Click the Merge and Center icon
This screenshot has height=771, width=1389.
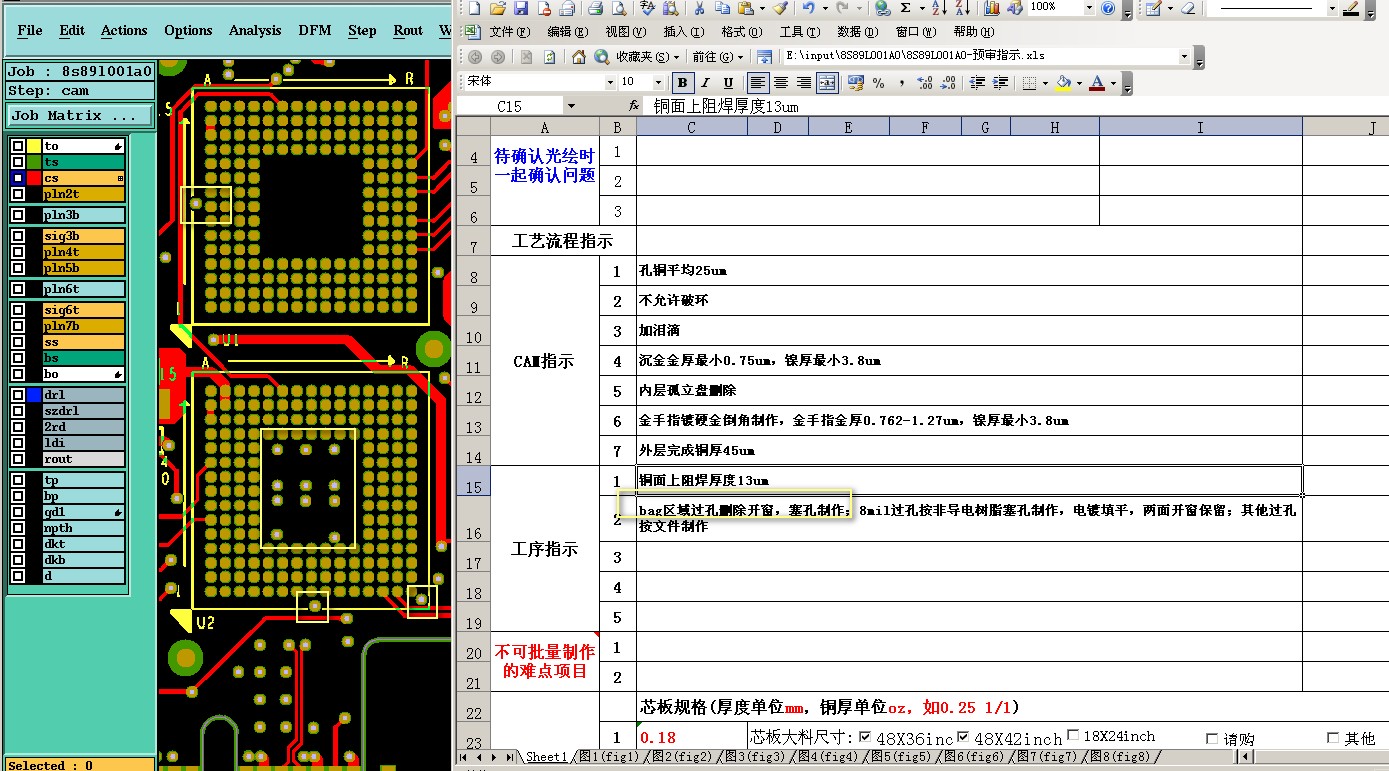click(x=827, y=83)
